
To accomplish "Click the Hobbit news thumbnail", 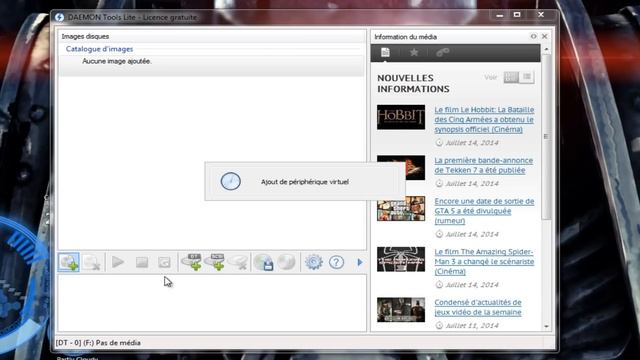I will (x=401, y=117).
